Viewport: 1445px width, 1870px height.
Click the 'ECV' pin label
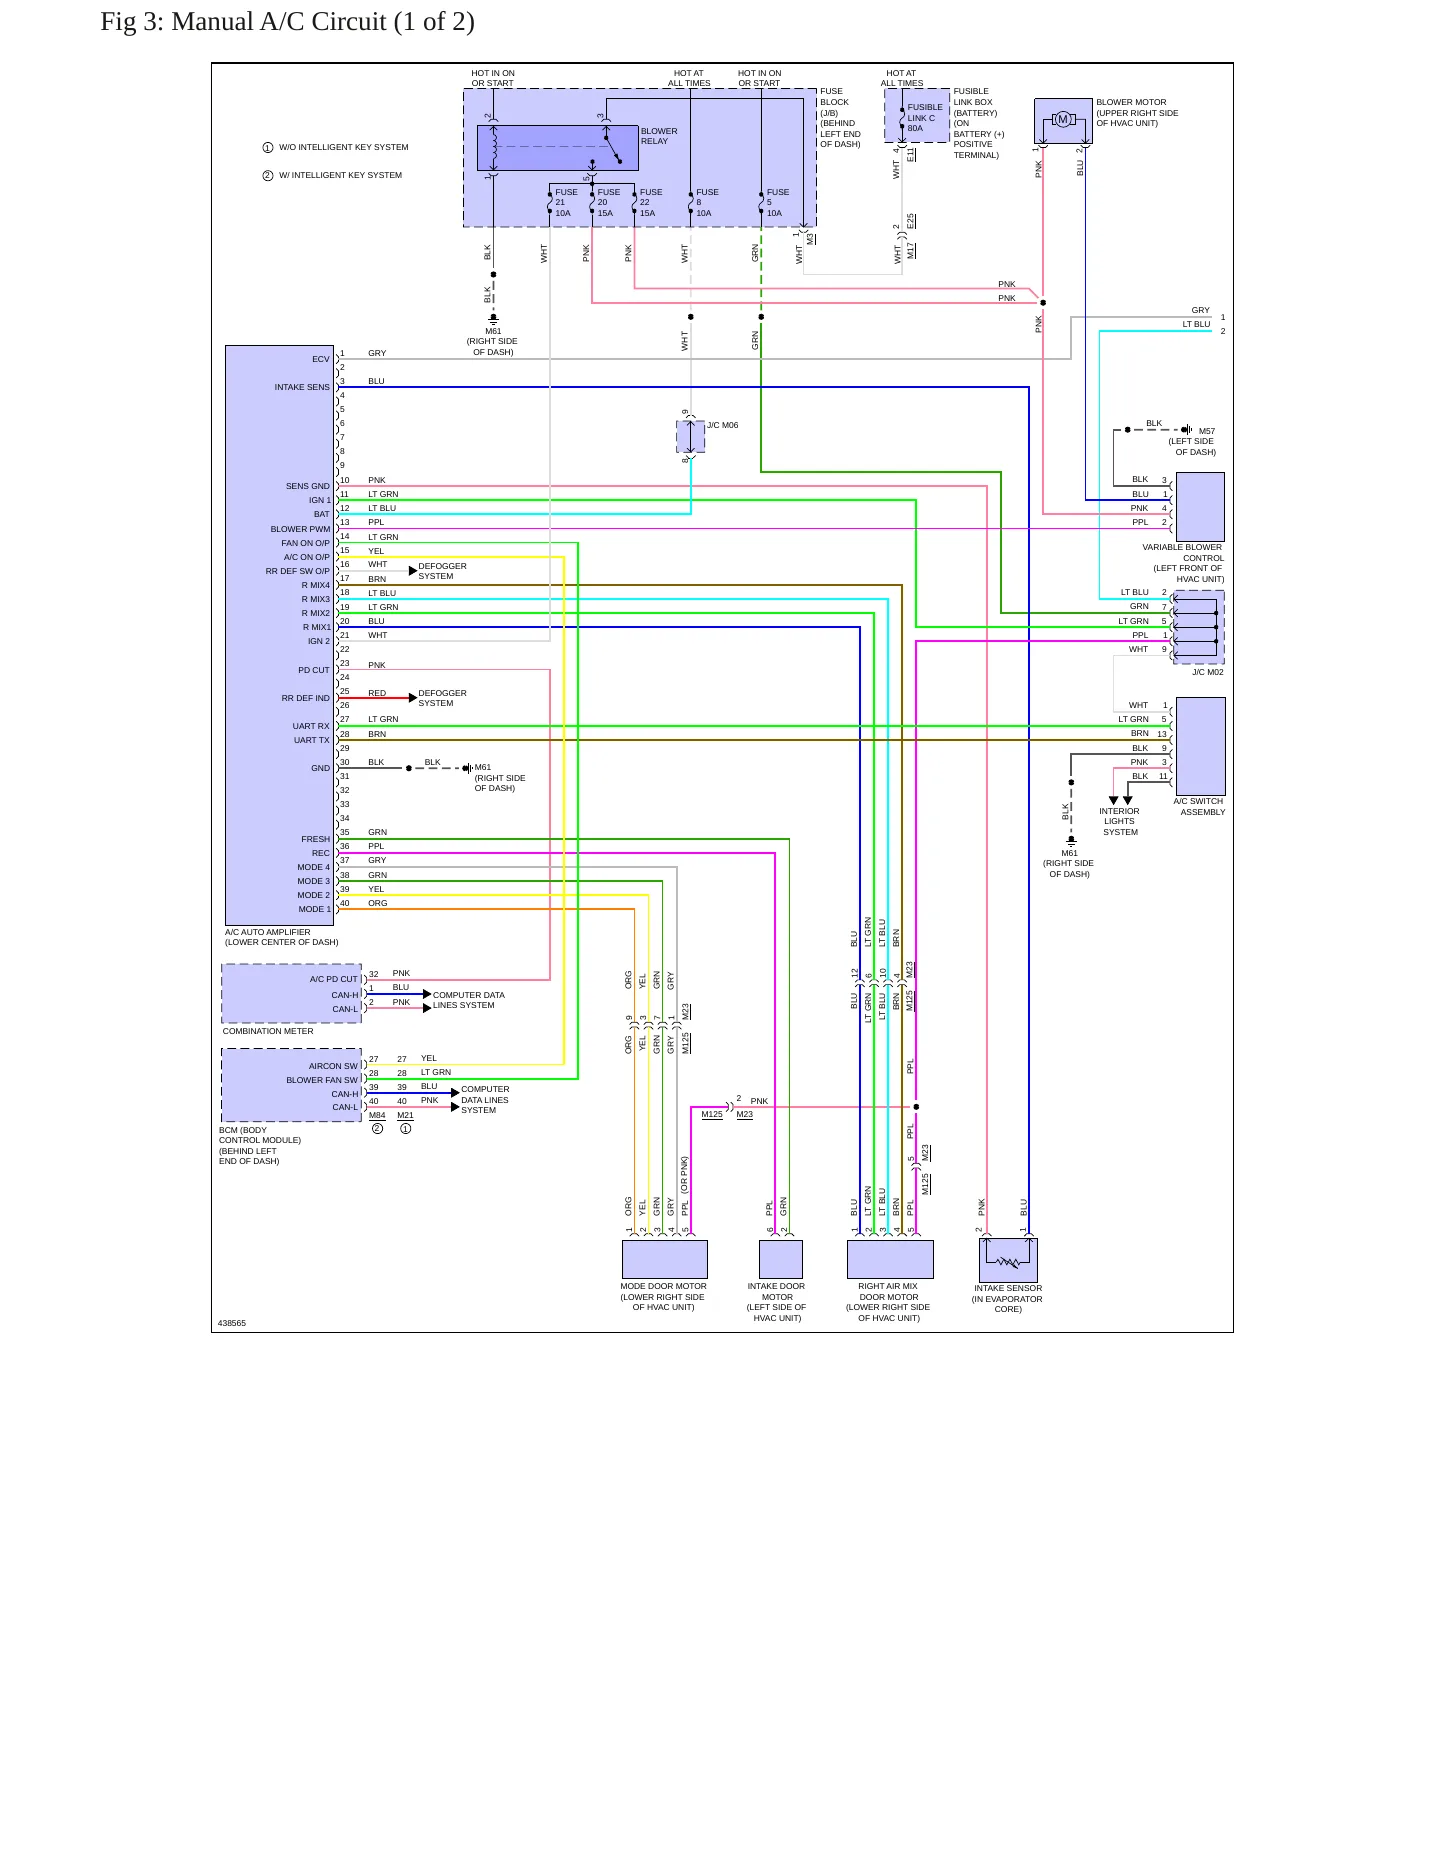[320, 360]
